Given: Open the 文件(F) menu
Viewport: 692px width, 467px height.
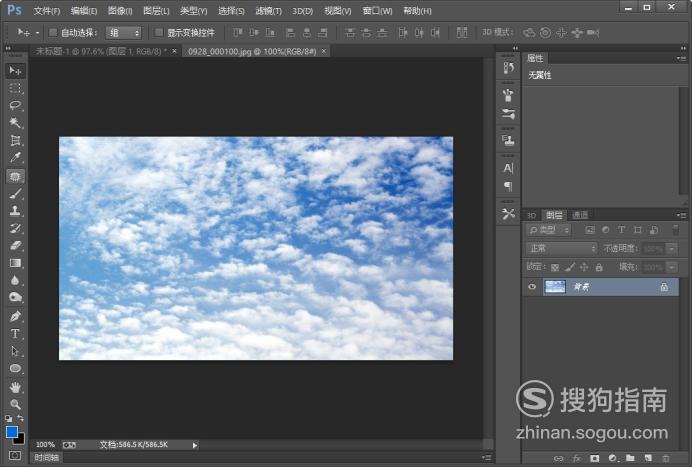Looking at the screenshot, I should [x=47, y=11].
